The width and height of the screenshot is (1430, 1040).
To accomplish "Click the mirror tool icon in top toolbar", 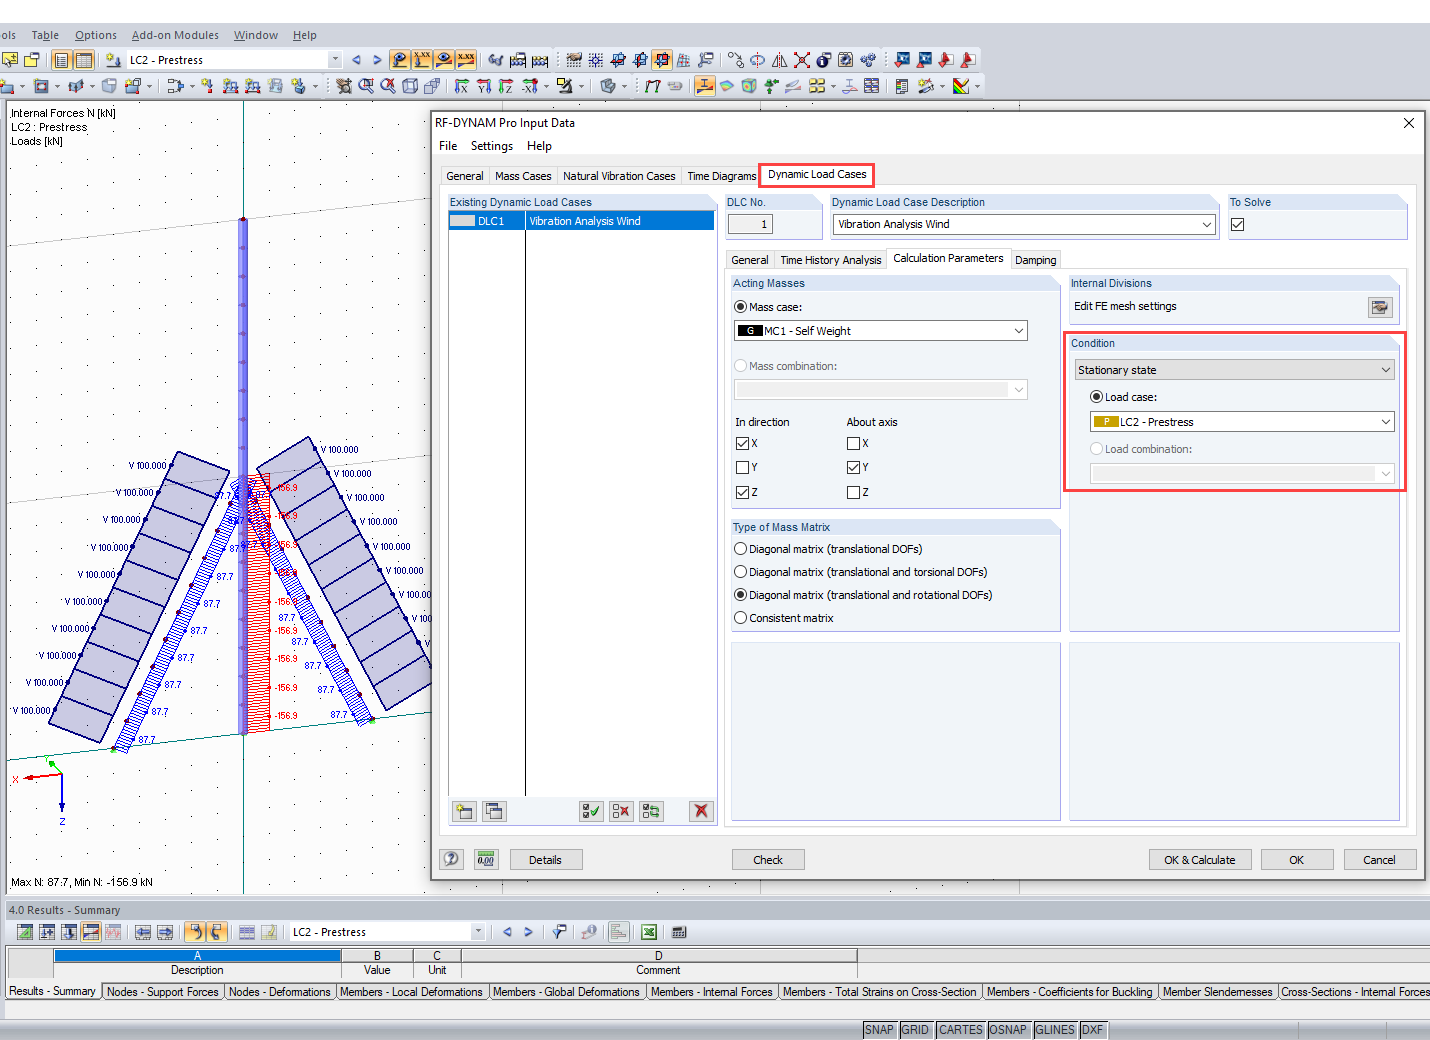I will pyautogui.click(x=779, y=60).
